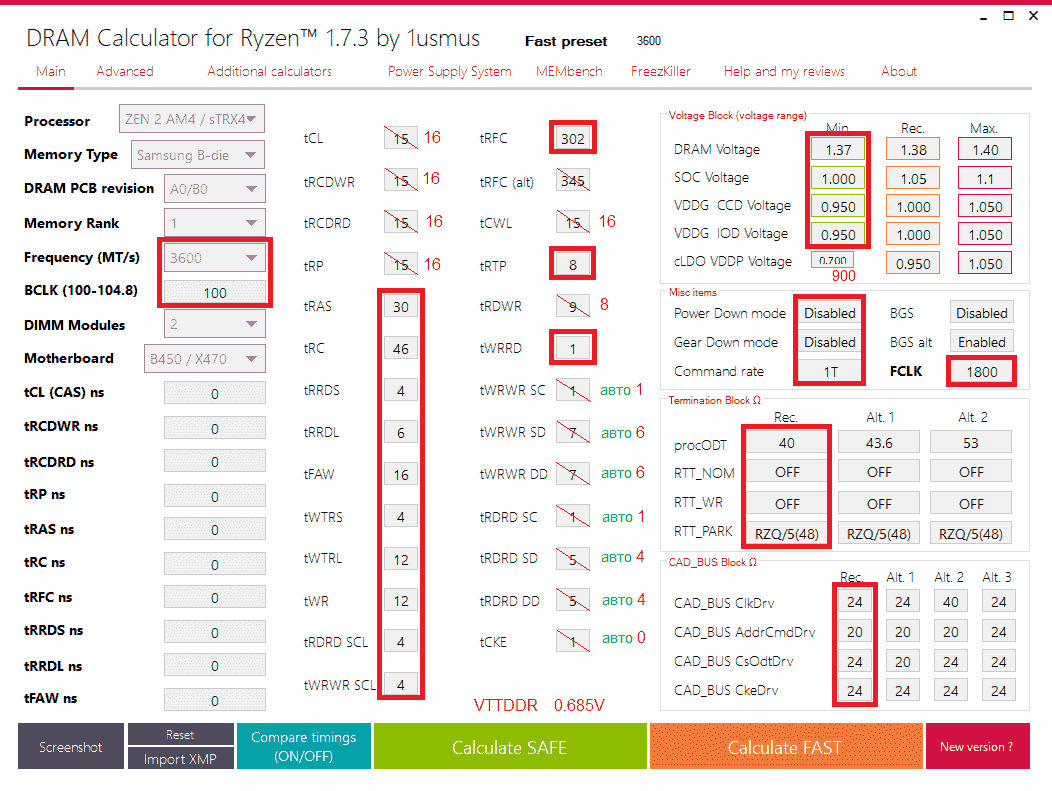Image resolution: width=1052 pixels, height=791 pixels.
Task: Click the tRCDWR ns input field
Action: pos(215,427)
